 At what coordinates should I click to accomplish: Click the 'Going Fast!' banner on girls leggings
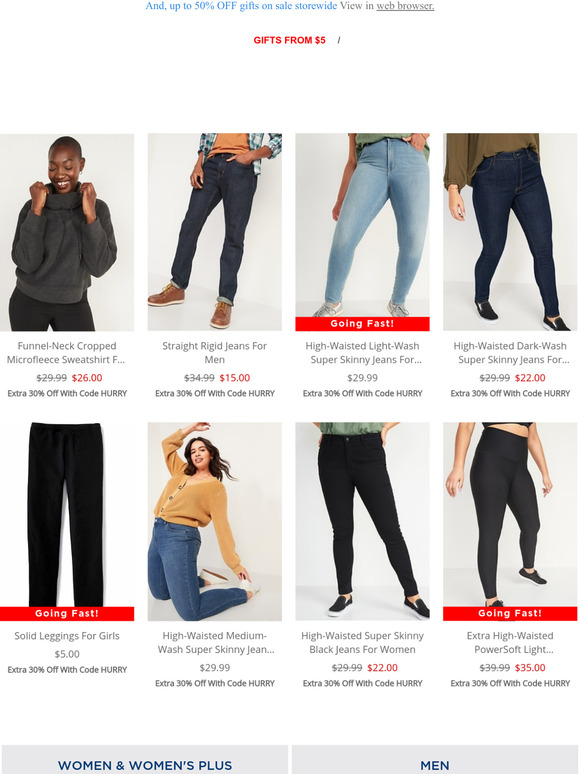pyautogui.click(x=67, y=614)
